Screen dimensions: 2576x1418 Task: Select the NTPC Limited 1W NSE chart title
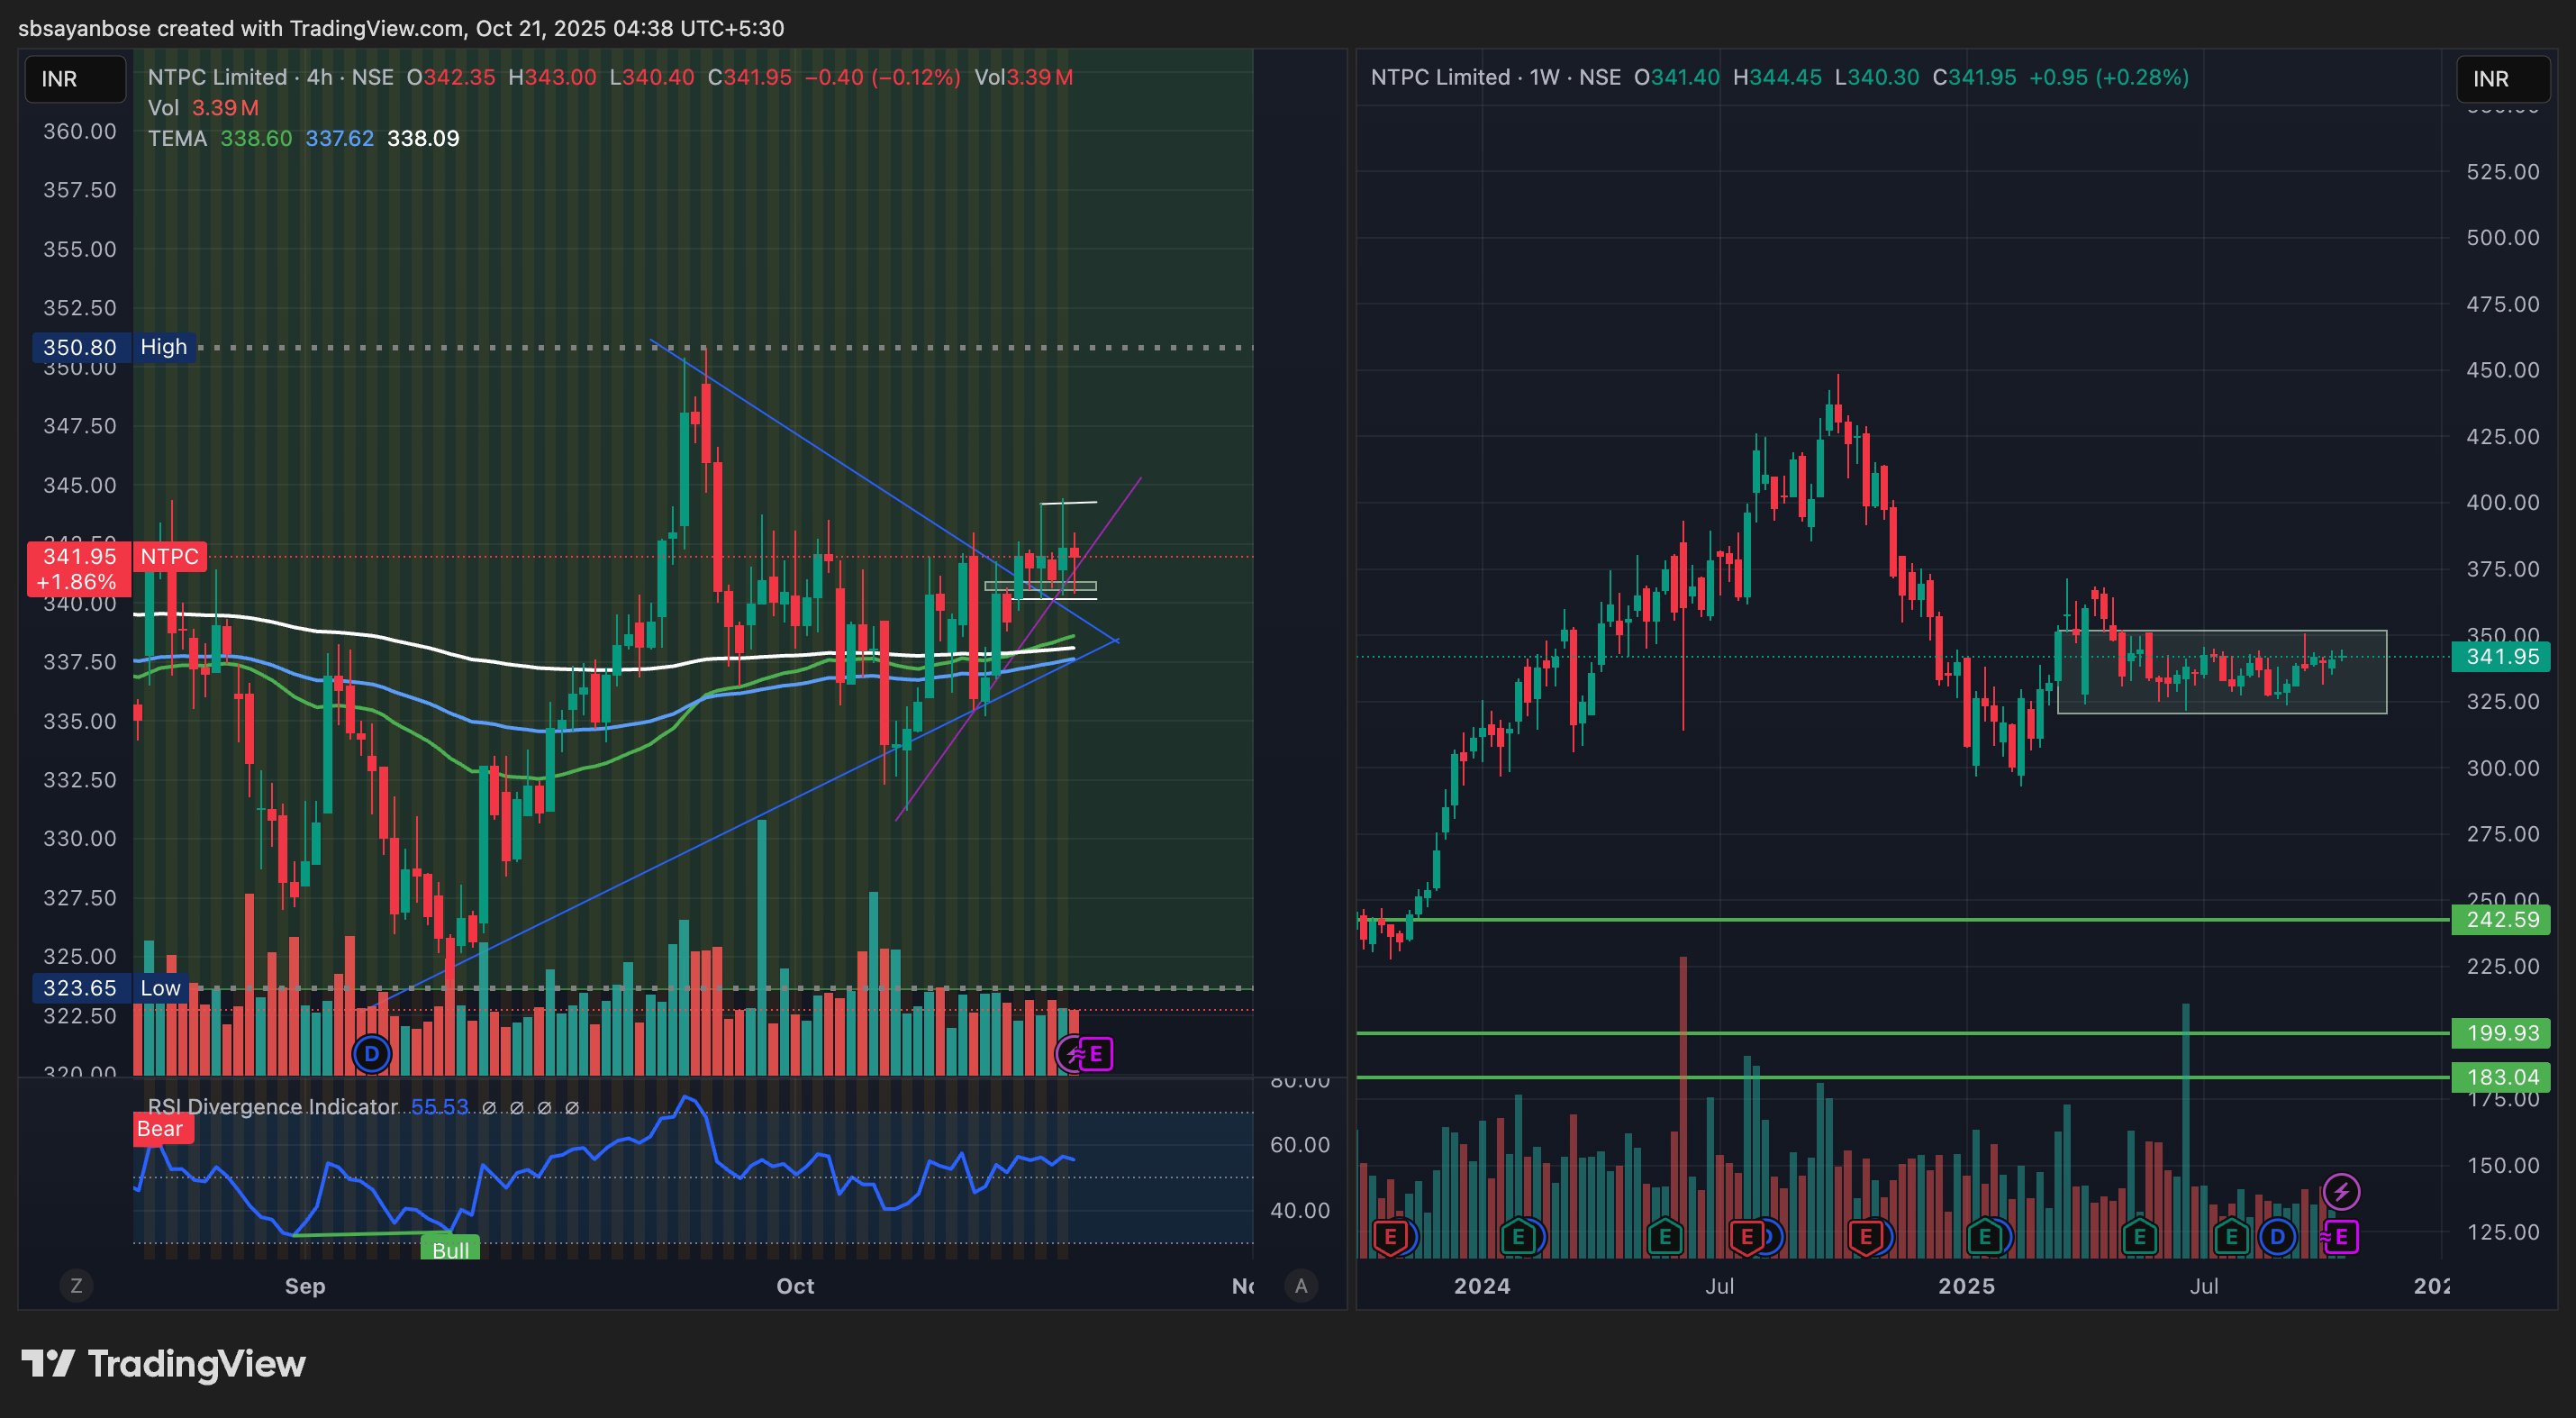[1495, 77]
